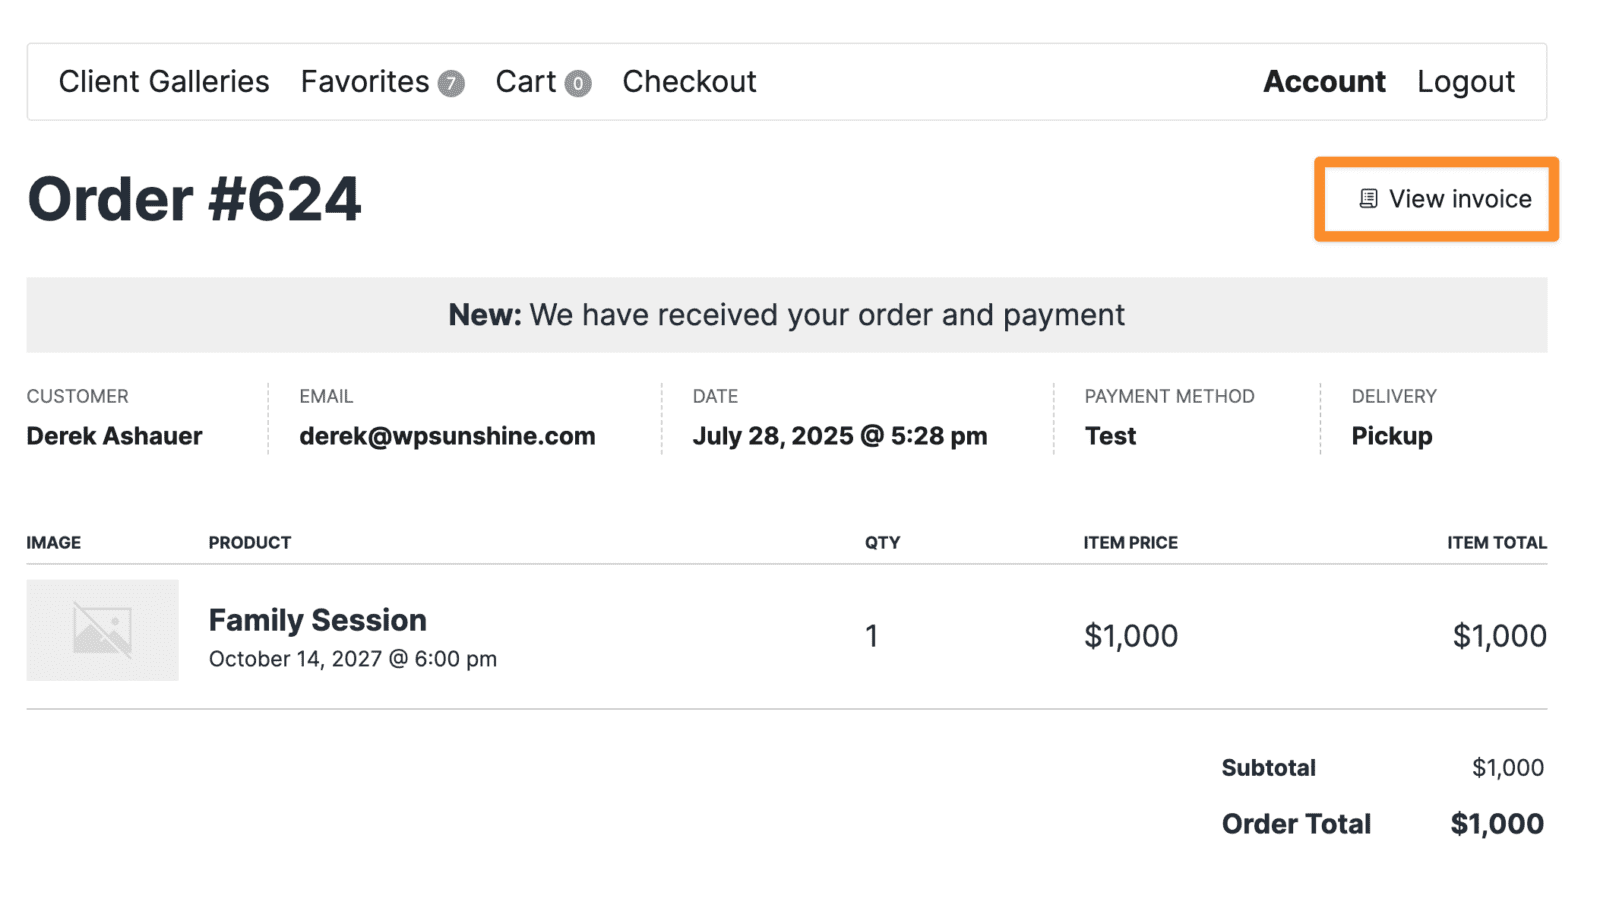Open the Client Galleries menu item
Screen dimensions: 1600x924
click(164, 81)
